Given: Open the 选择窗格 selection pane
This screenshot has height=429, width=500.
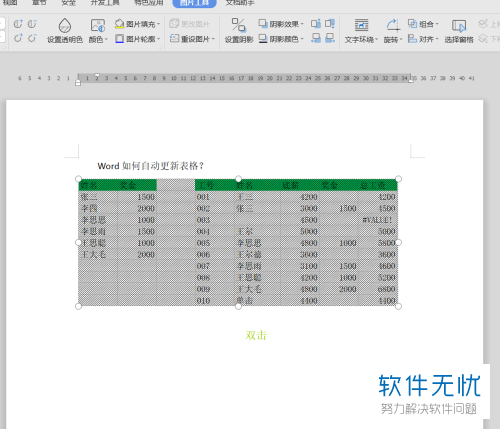Looking at the screenshot, I should (459, 31).
